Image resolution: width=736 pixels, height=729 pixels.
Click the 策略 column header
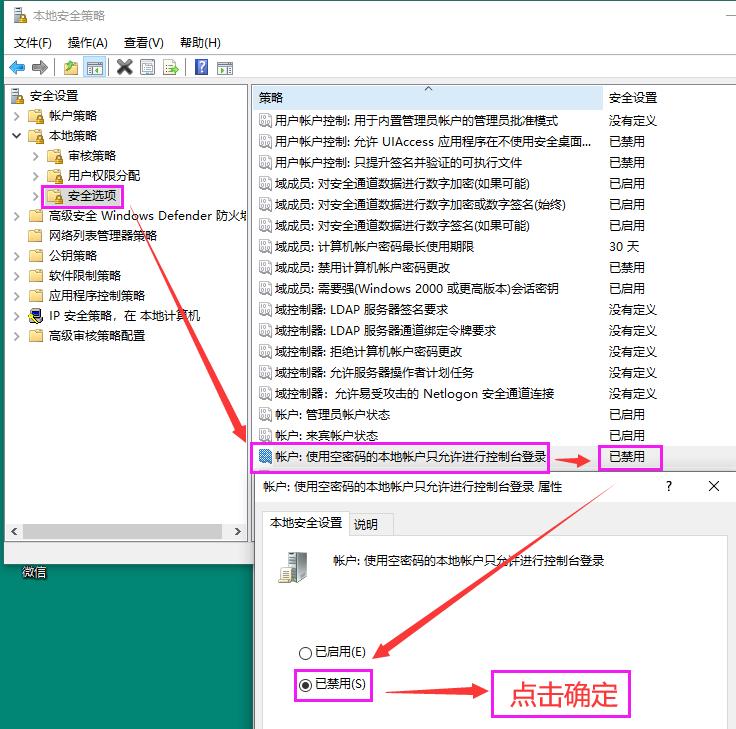tap(271, 97)
